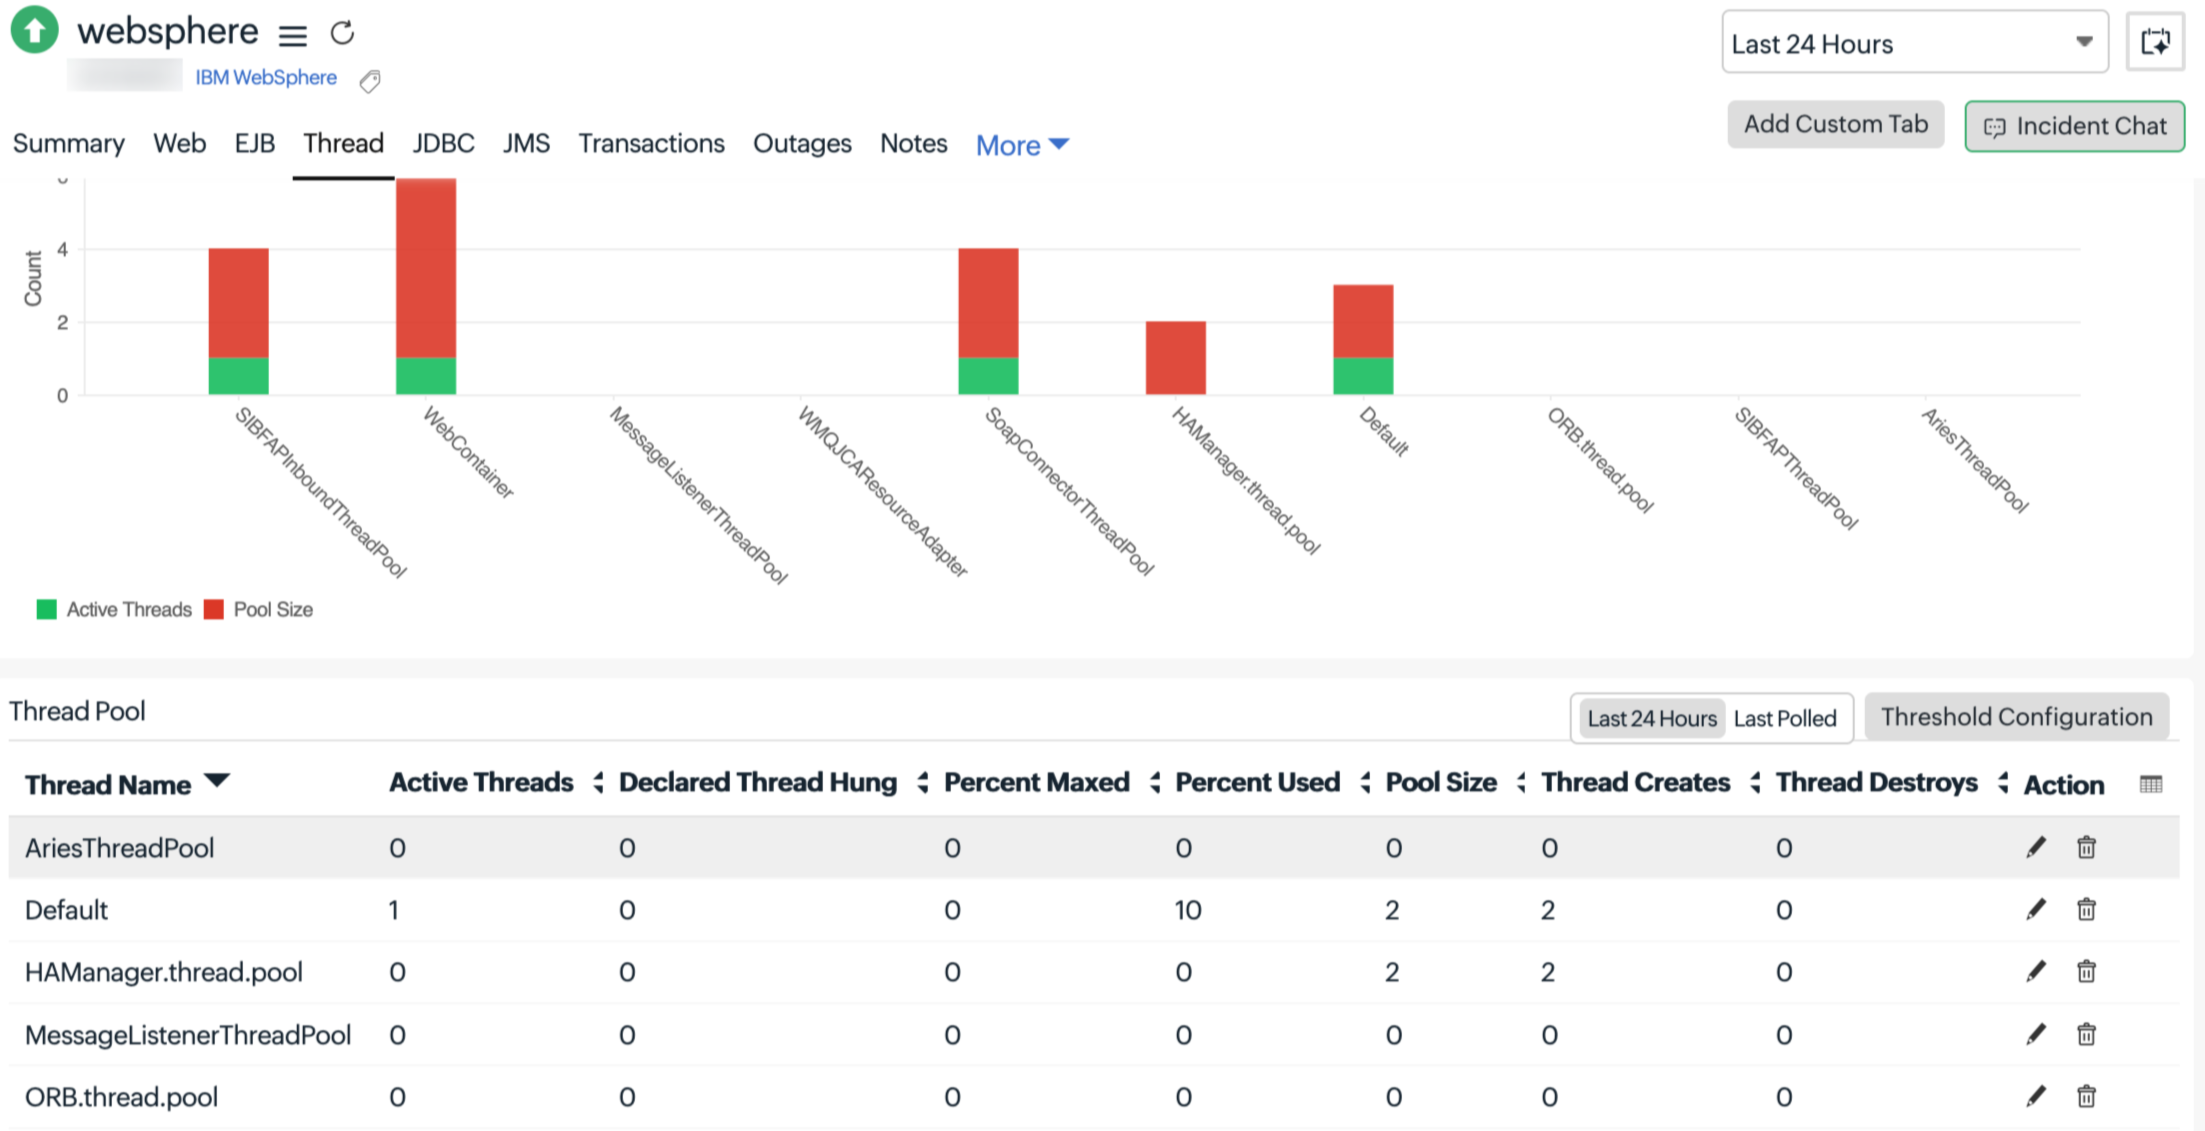Click the tag icon beside IBM WebSphere
The image size is (2205, 1131).
[x=370, y=81]
